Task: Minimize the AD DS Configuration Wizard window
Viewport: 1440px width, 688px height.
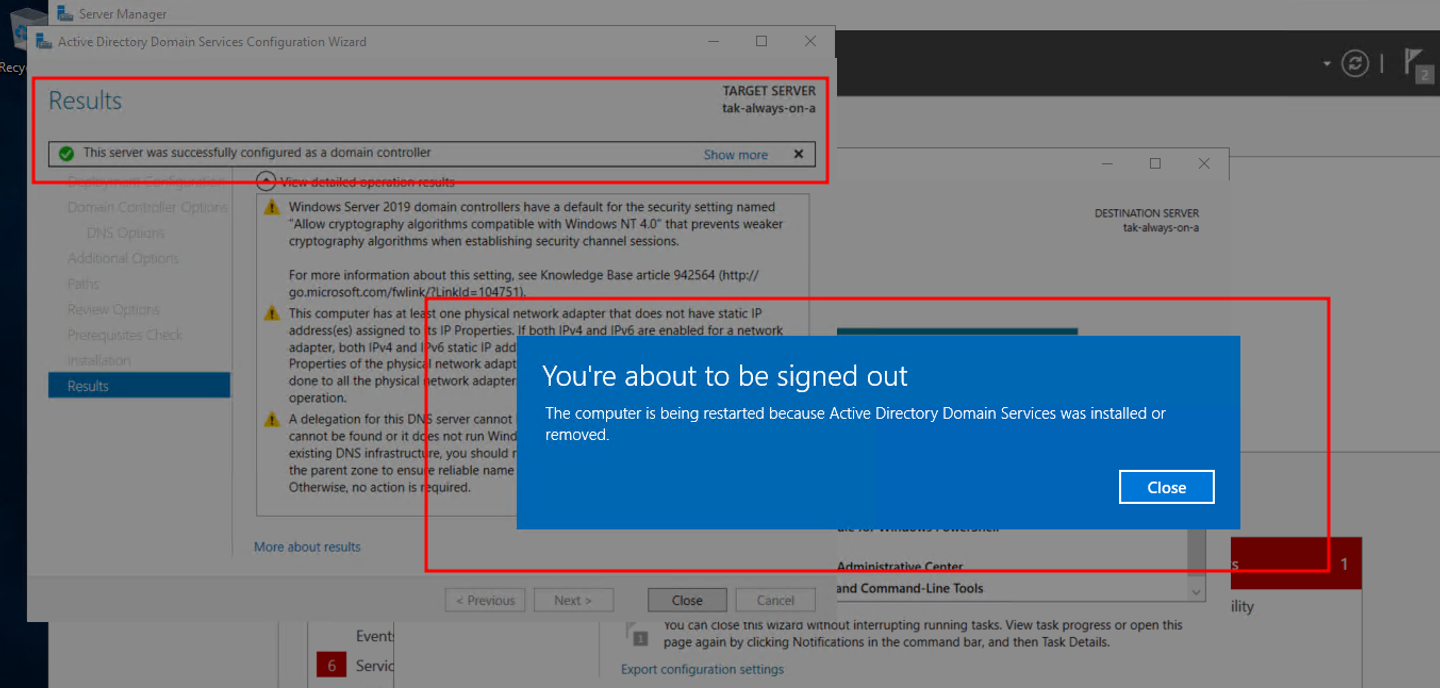Action: [x=714, y=41]
